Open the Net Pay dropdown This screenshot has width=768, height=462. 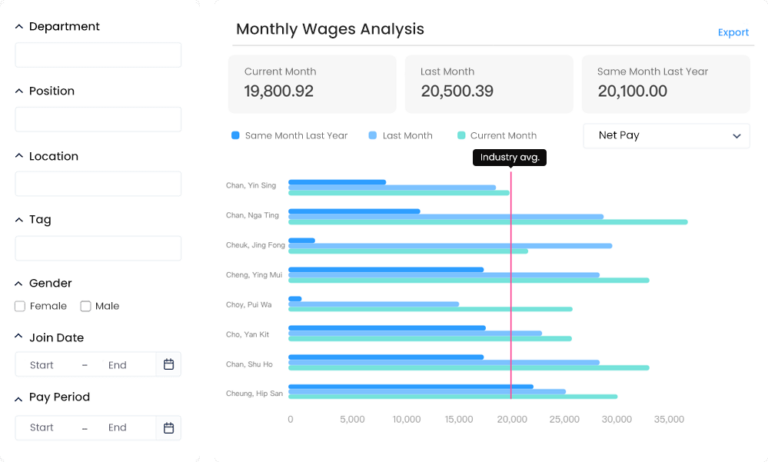(666, 135)
